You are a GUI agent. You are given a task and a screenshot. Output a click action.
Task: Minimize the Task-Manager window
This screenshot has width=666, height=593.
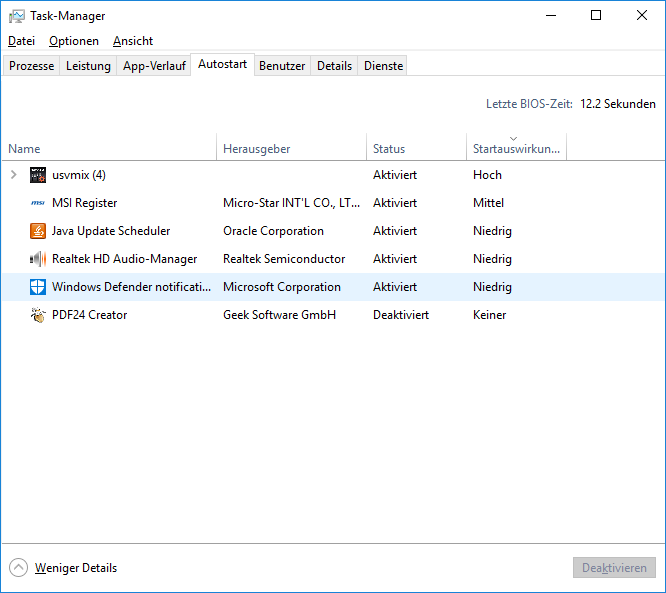click(551, 16)
